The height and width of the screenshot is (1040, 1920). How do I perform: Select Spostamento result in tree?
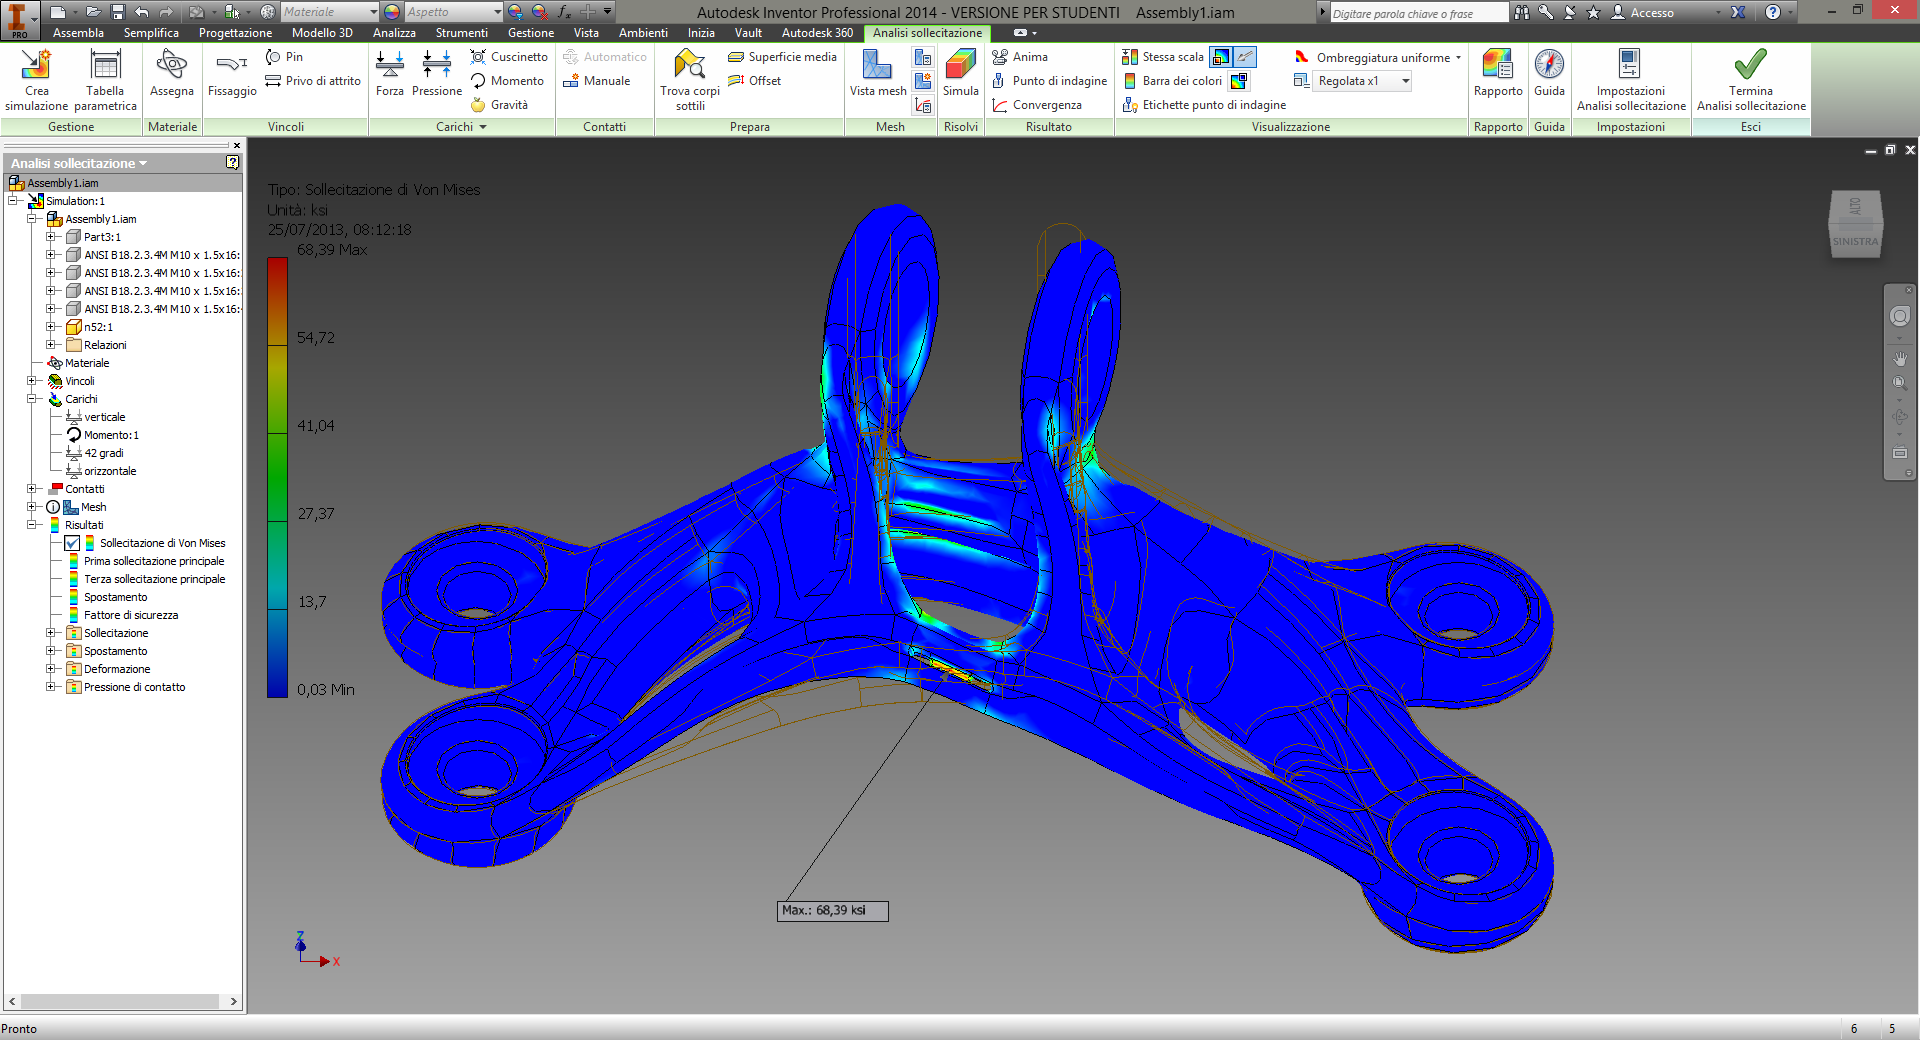[x=115, y=597]
